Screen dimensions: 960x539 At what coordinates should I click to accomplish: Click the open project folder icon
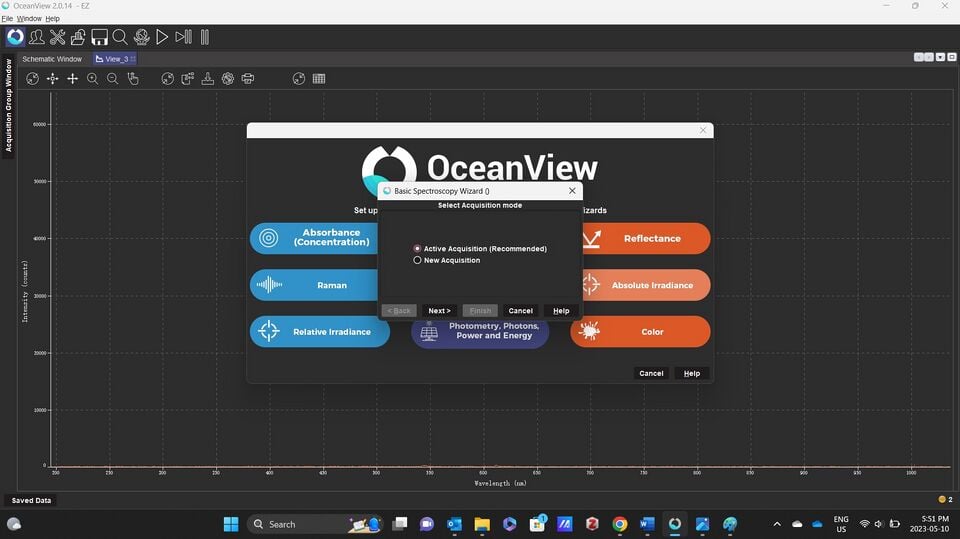78,37
